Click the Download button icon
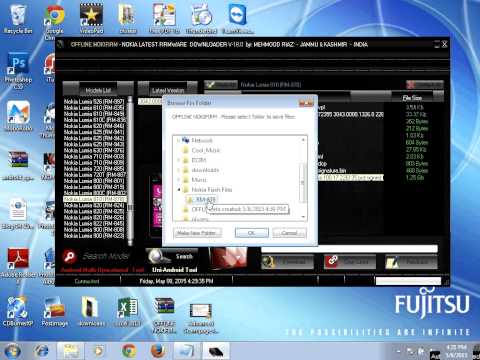 tap(269, 262)
